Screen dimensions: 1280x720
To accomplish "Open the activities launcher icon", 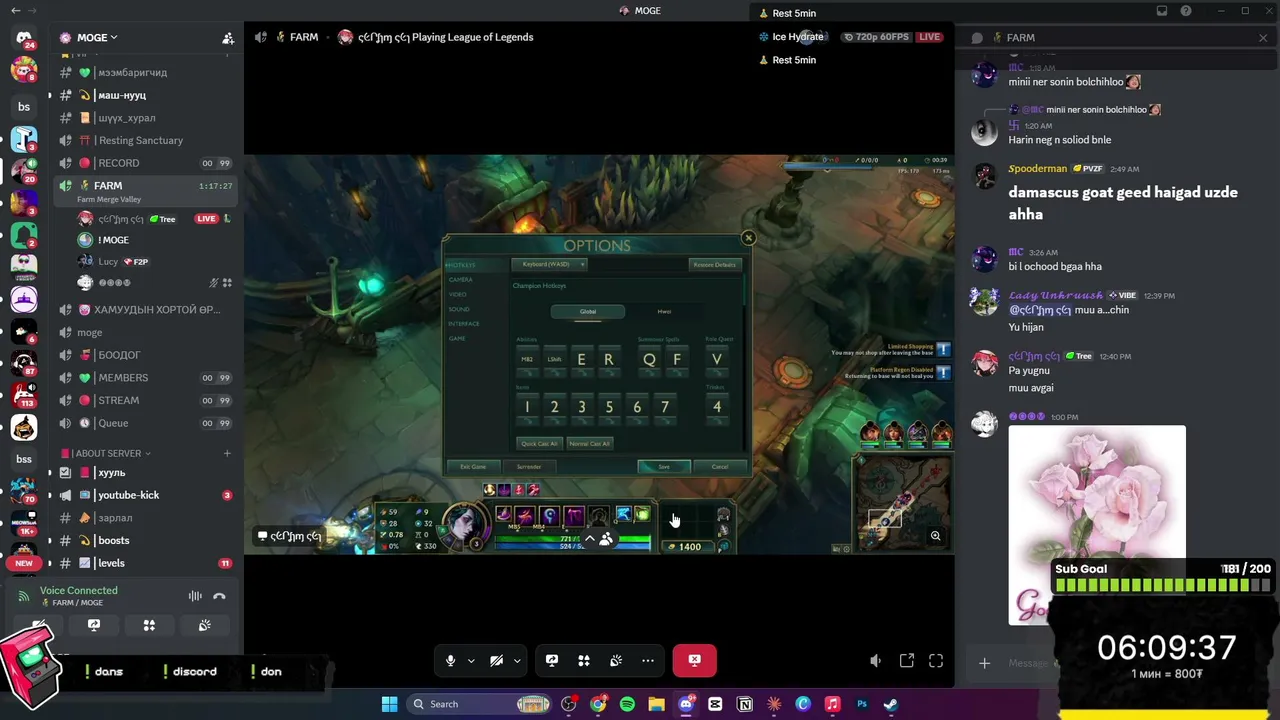I will coord(584,660).
